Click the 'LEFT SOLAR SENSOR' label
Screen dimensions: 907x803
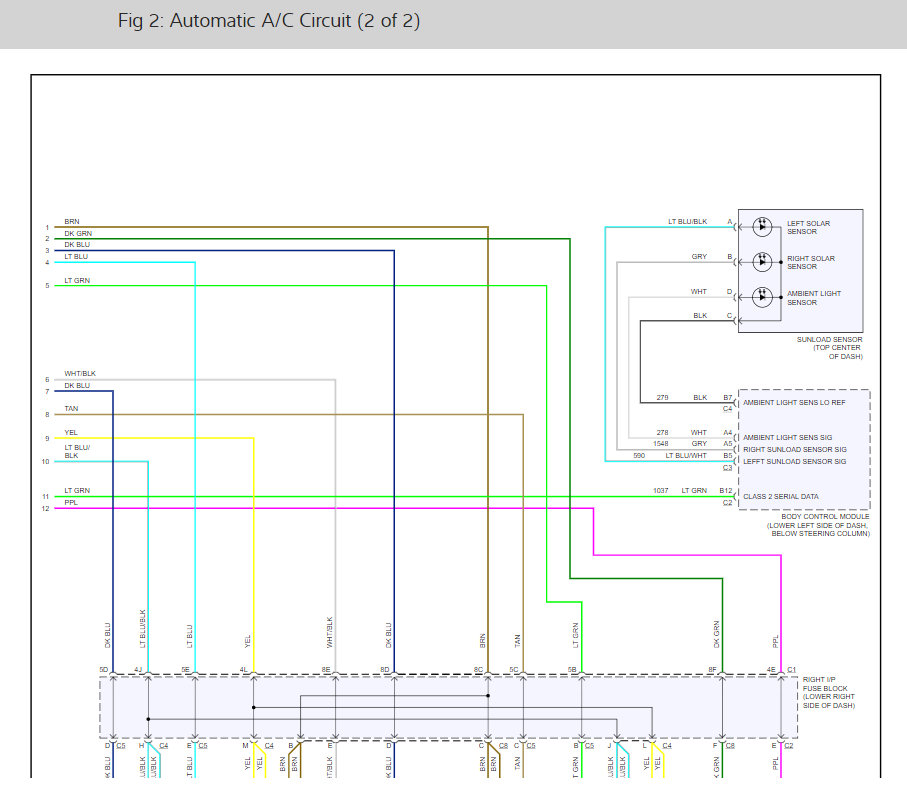pyautogui.click(x=808, y=227)
